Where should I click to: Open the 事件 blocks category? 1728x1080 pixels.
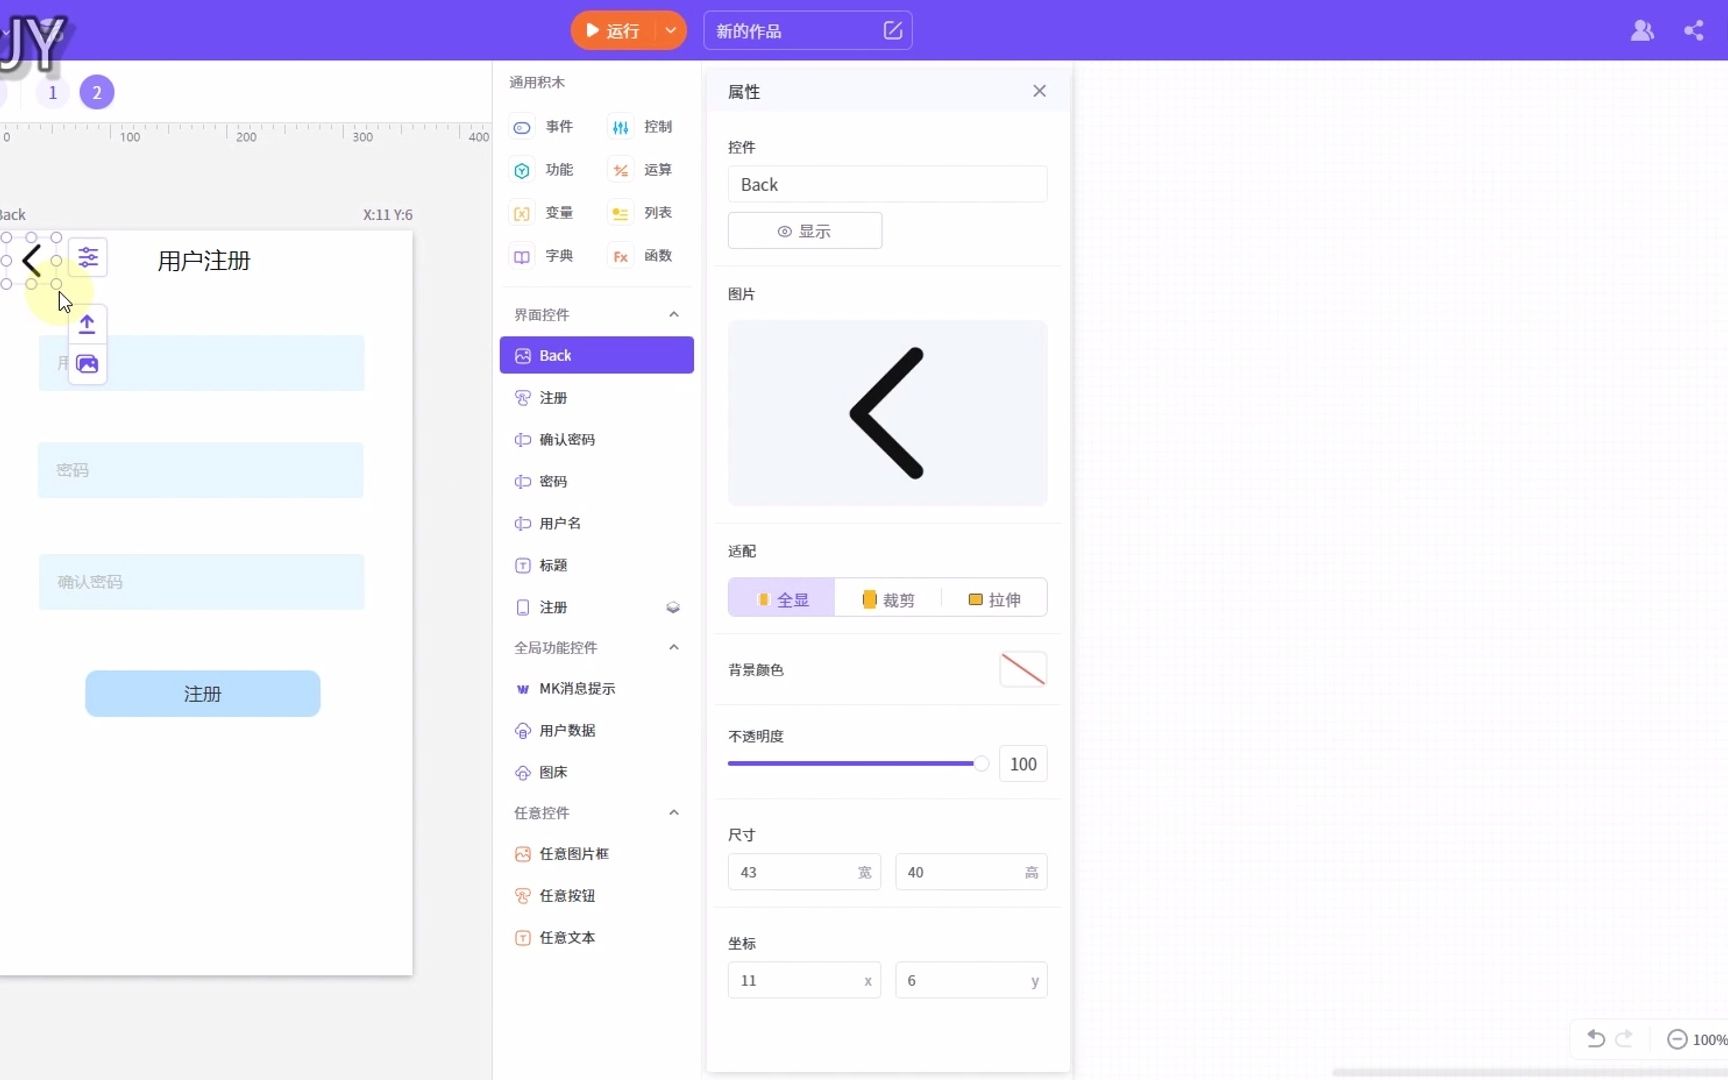[x=544, y=127]
